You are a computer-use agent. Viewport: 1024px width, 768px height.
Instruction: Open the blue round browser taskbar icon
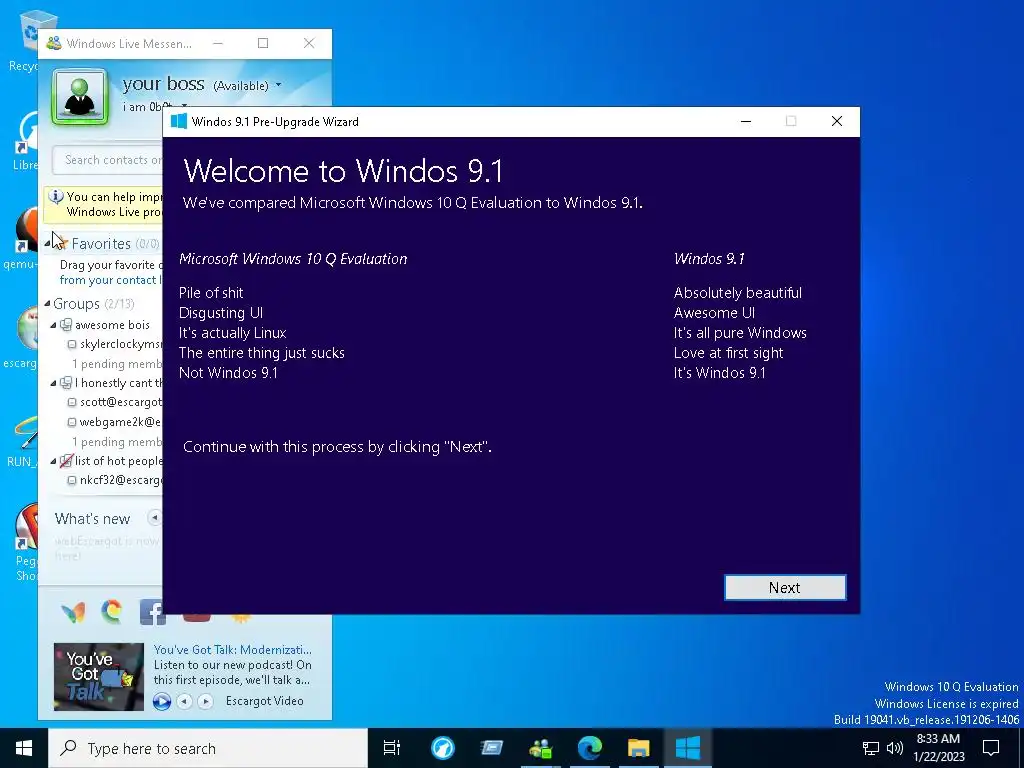tap(442, 748)
